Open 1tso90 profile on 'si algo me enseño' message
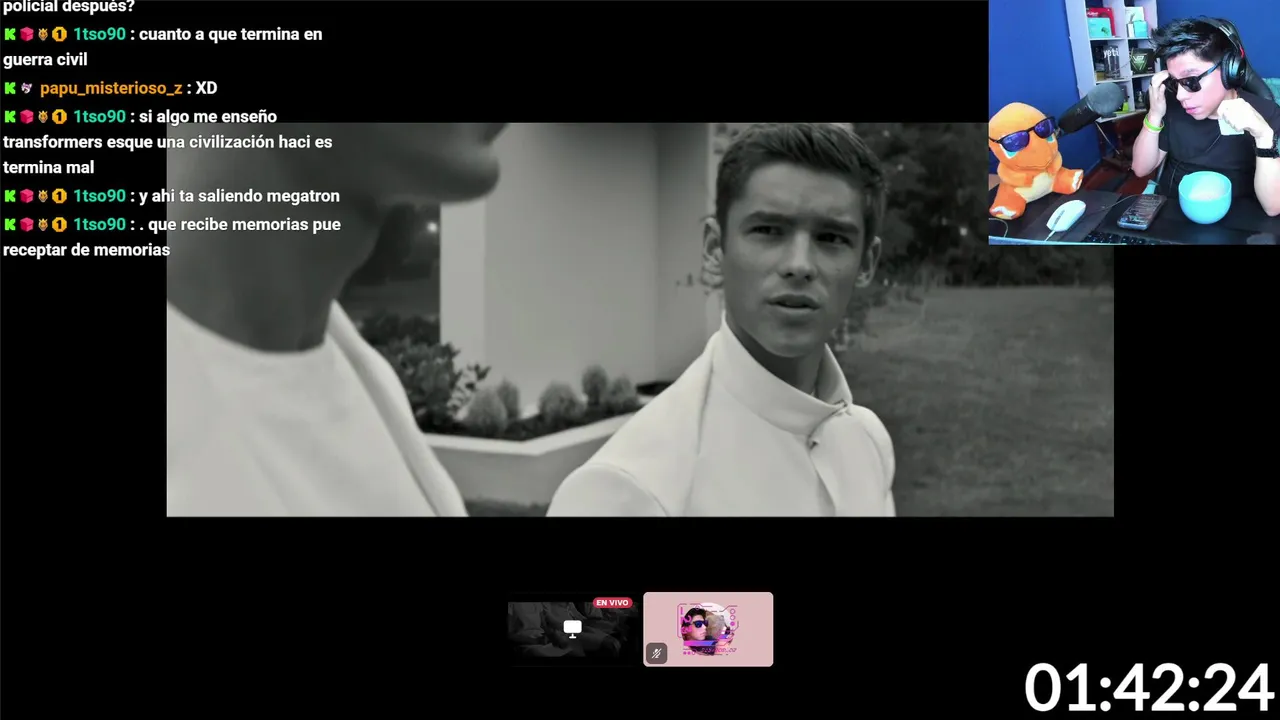The image size is (1280, 720). [99, 117]
